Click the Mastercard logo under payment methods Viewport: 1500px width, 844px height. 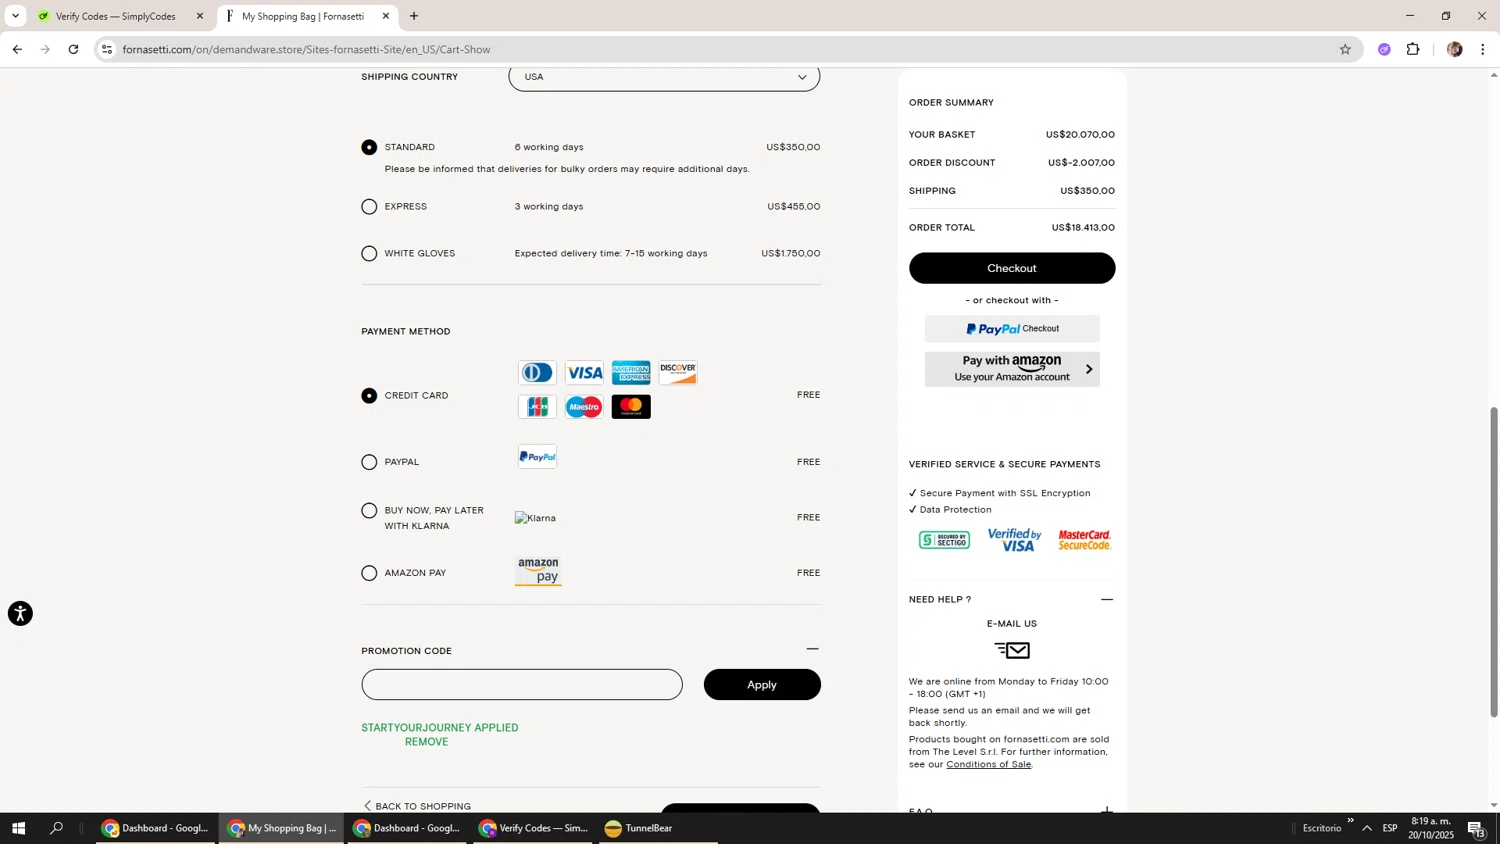click(631, 407)
